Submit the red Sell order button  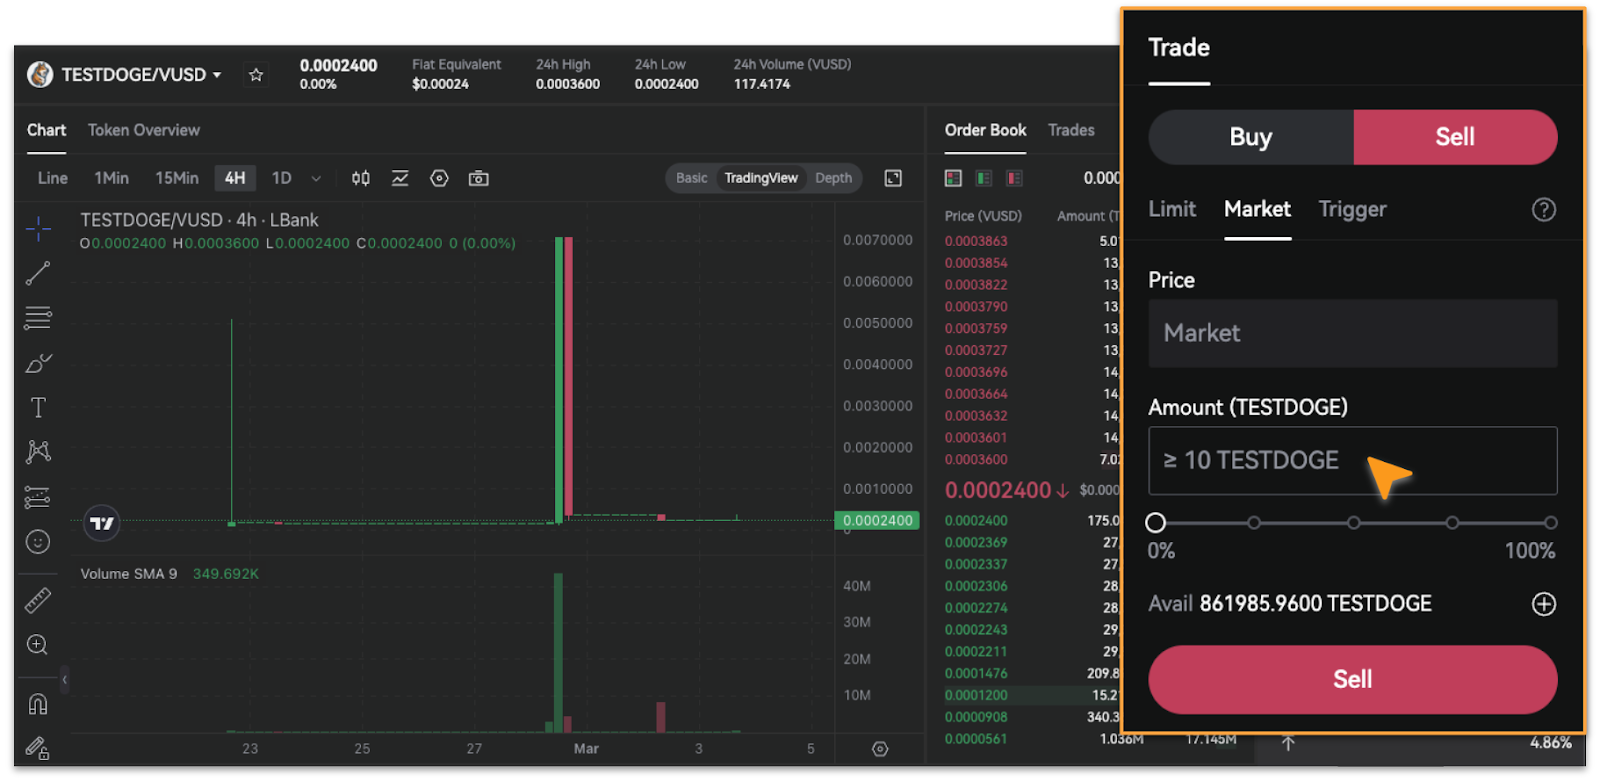(x=1352, y=679)
